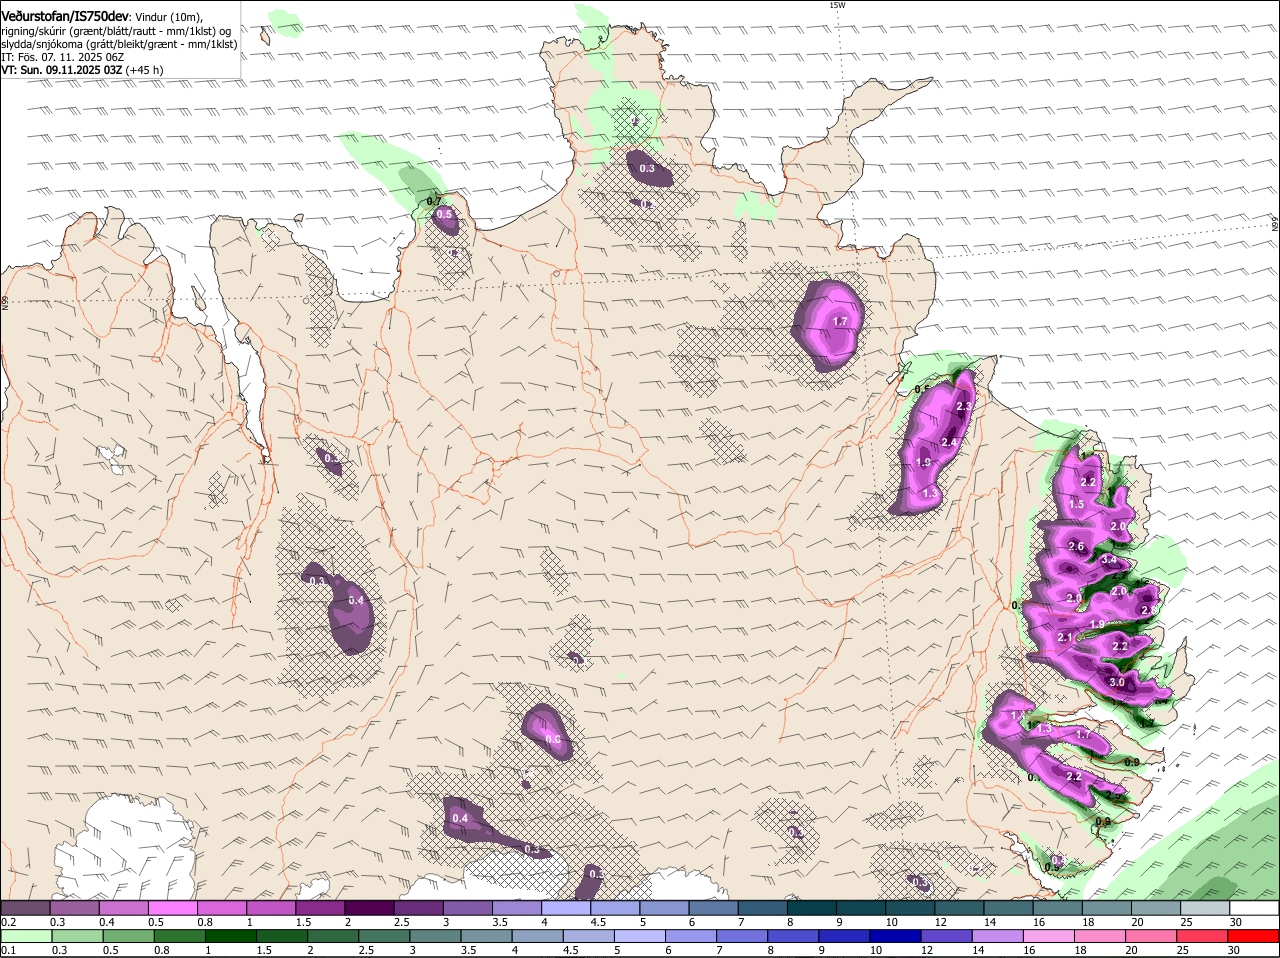The height and width of the screenshot is (958, 1280).
Task: Click the 0.1 label in the bottom legend row
Action: (8, 950)
